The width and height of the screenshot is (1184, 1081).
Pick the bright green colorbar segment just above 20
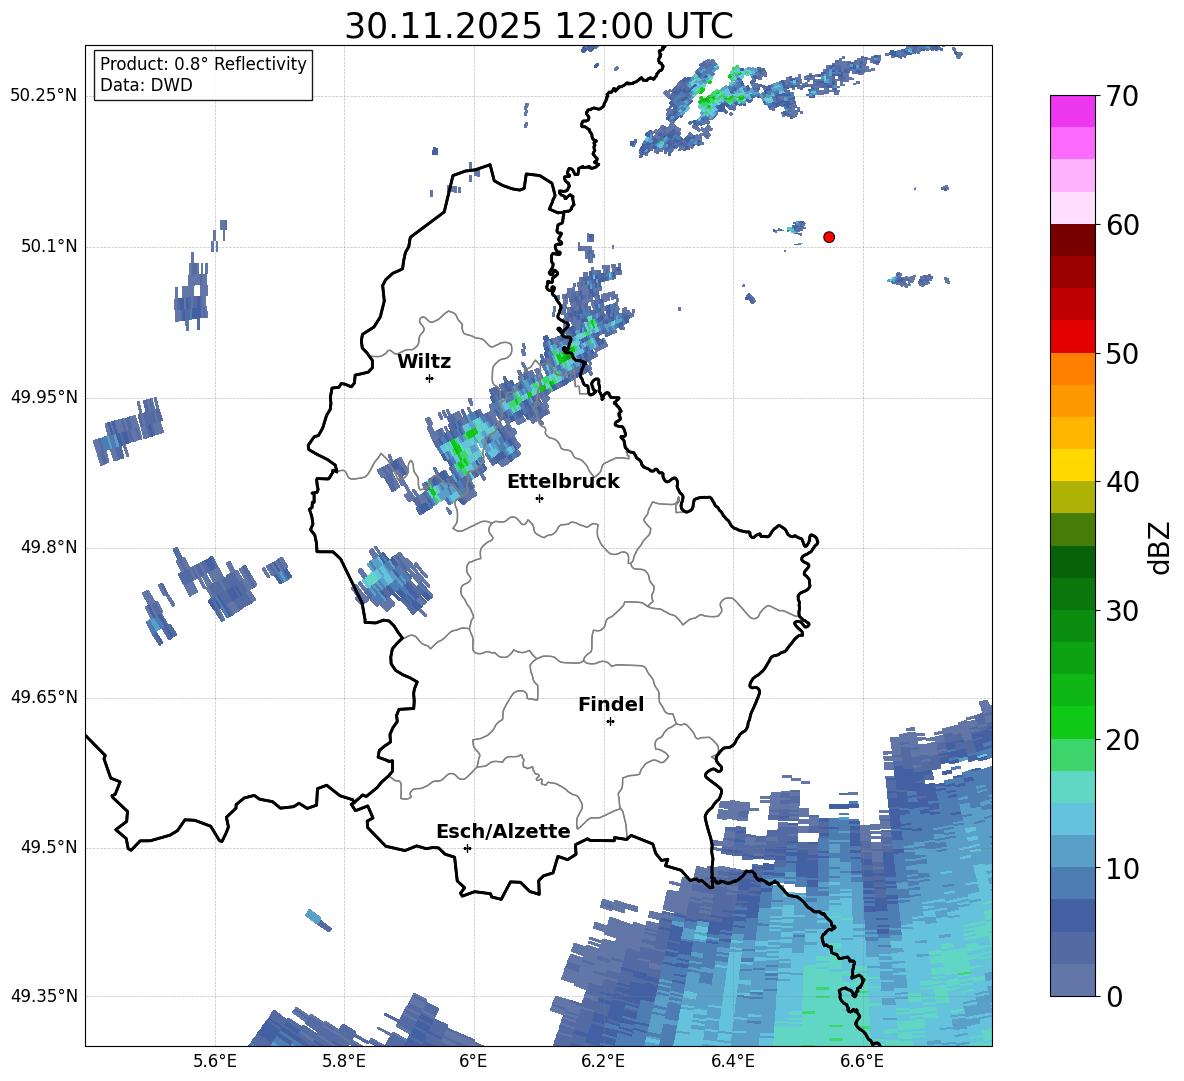1072,722
